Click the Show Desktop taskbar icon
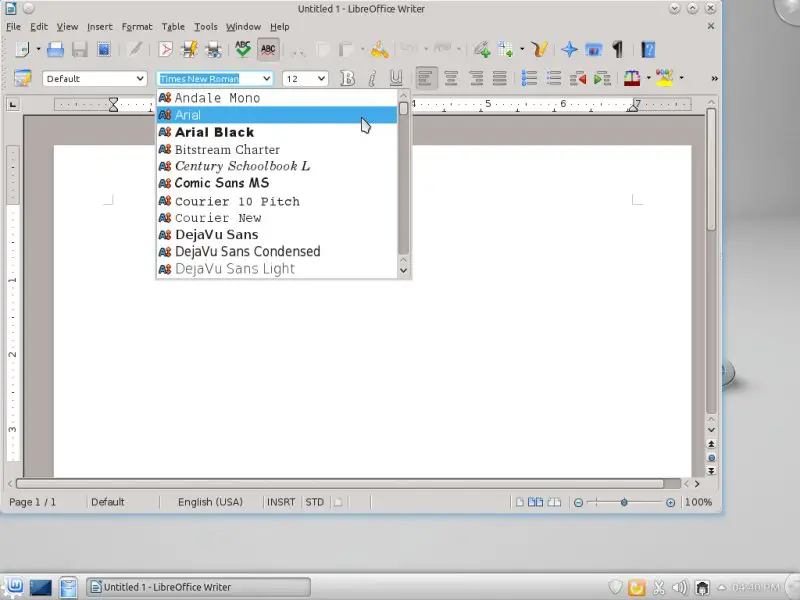 click(41, 587)
